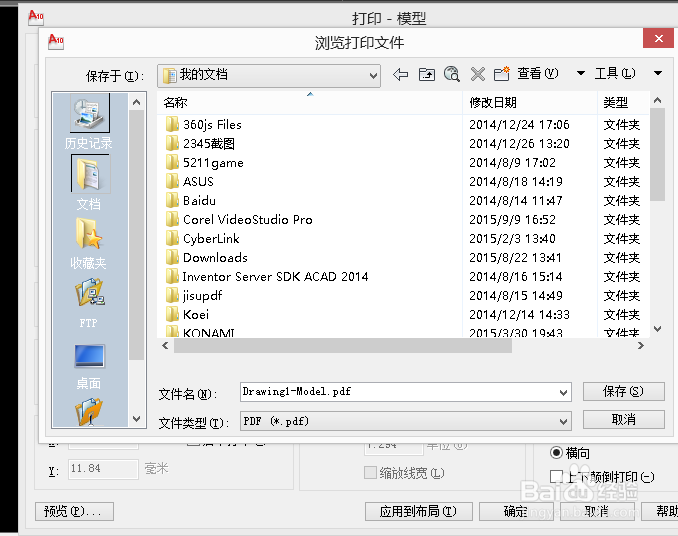Expand the 保存于 location dropdown
The image size is (678, 536).
coord(373,76)
